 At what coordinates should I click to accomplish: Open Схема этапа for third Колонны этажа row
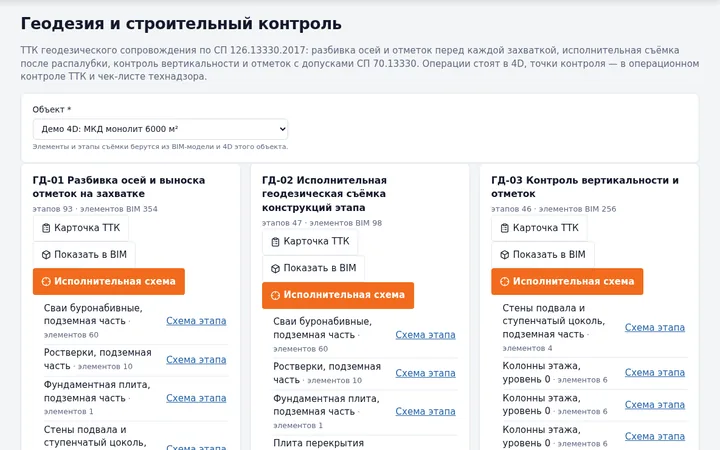pos(655,436)
